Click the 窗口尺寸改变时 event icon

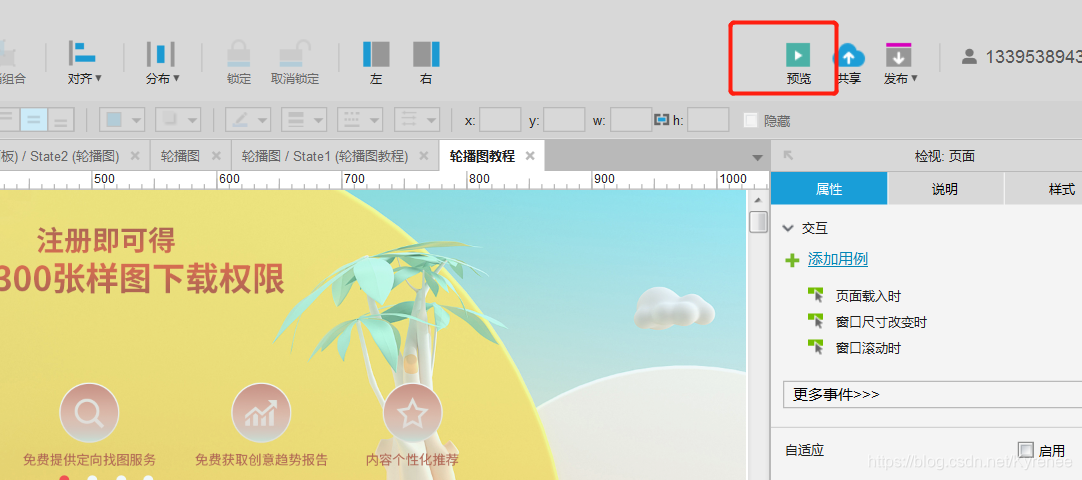[816, 321]
